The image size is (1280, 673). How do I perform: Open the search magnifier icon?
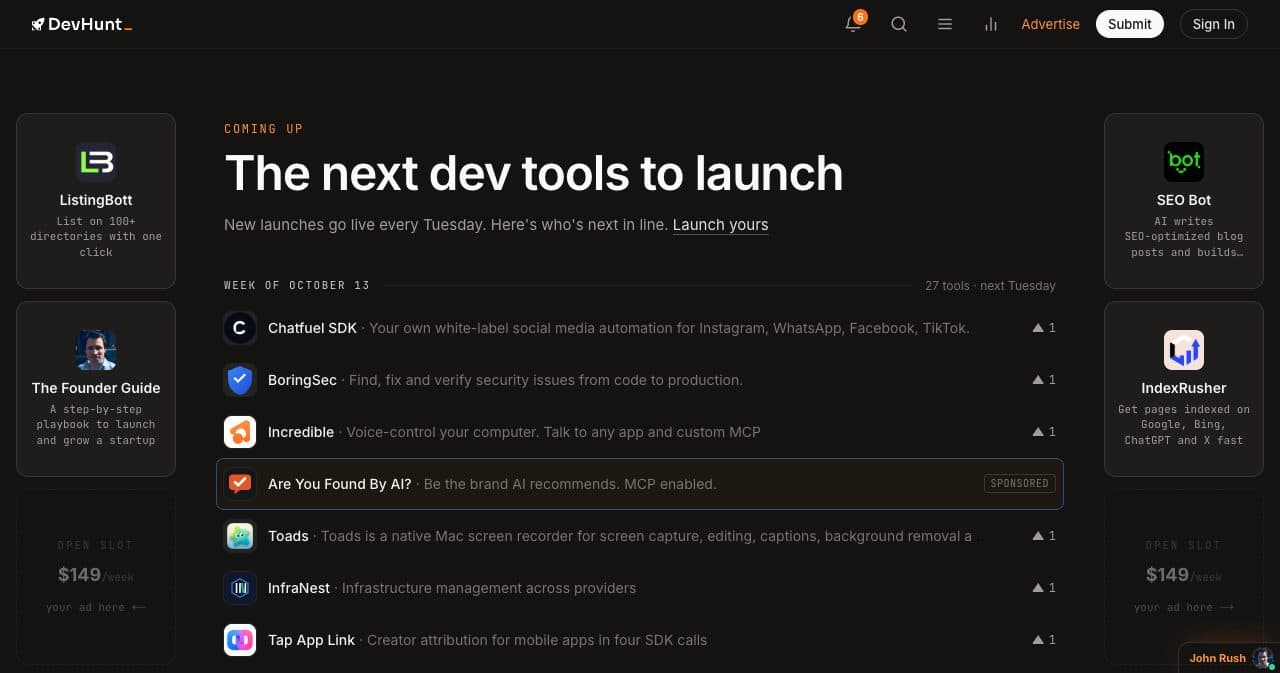point(899,24)
